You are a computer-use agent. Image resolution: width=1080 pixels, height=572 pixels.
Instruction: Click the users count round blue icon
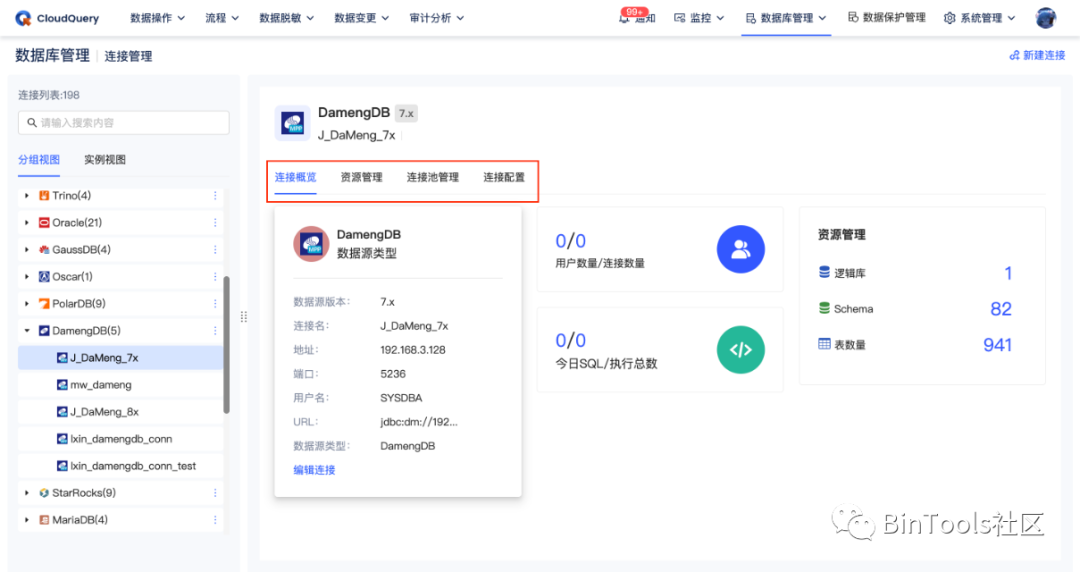click(740, 249)
